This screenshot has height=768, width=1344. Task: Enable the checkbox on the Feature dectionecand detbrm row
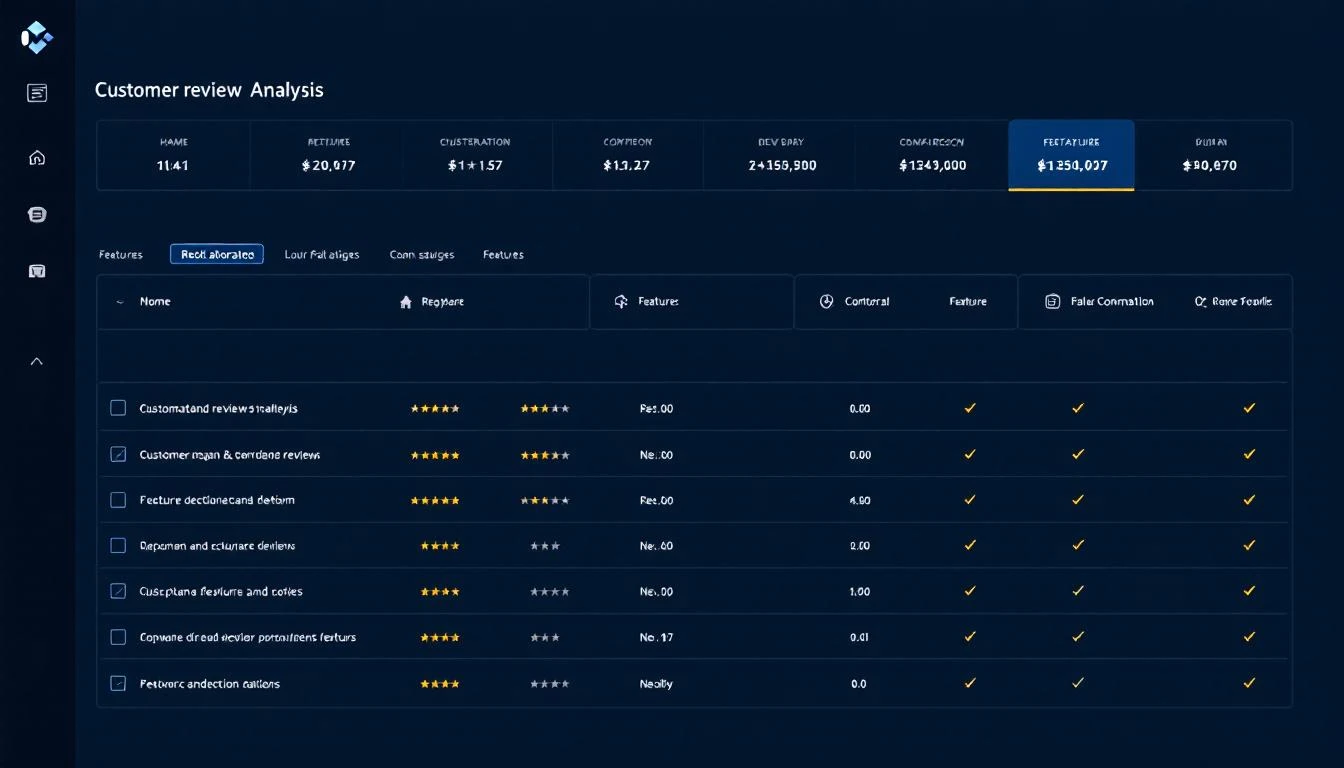(117, 500)
